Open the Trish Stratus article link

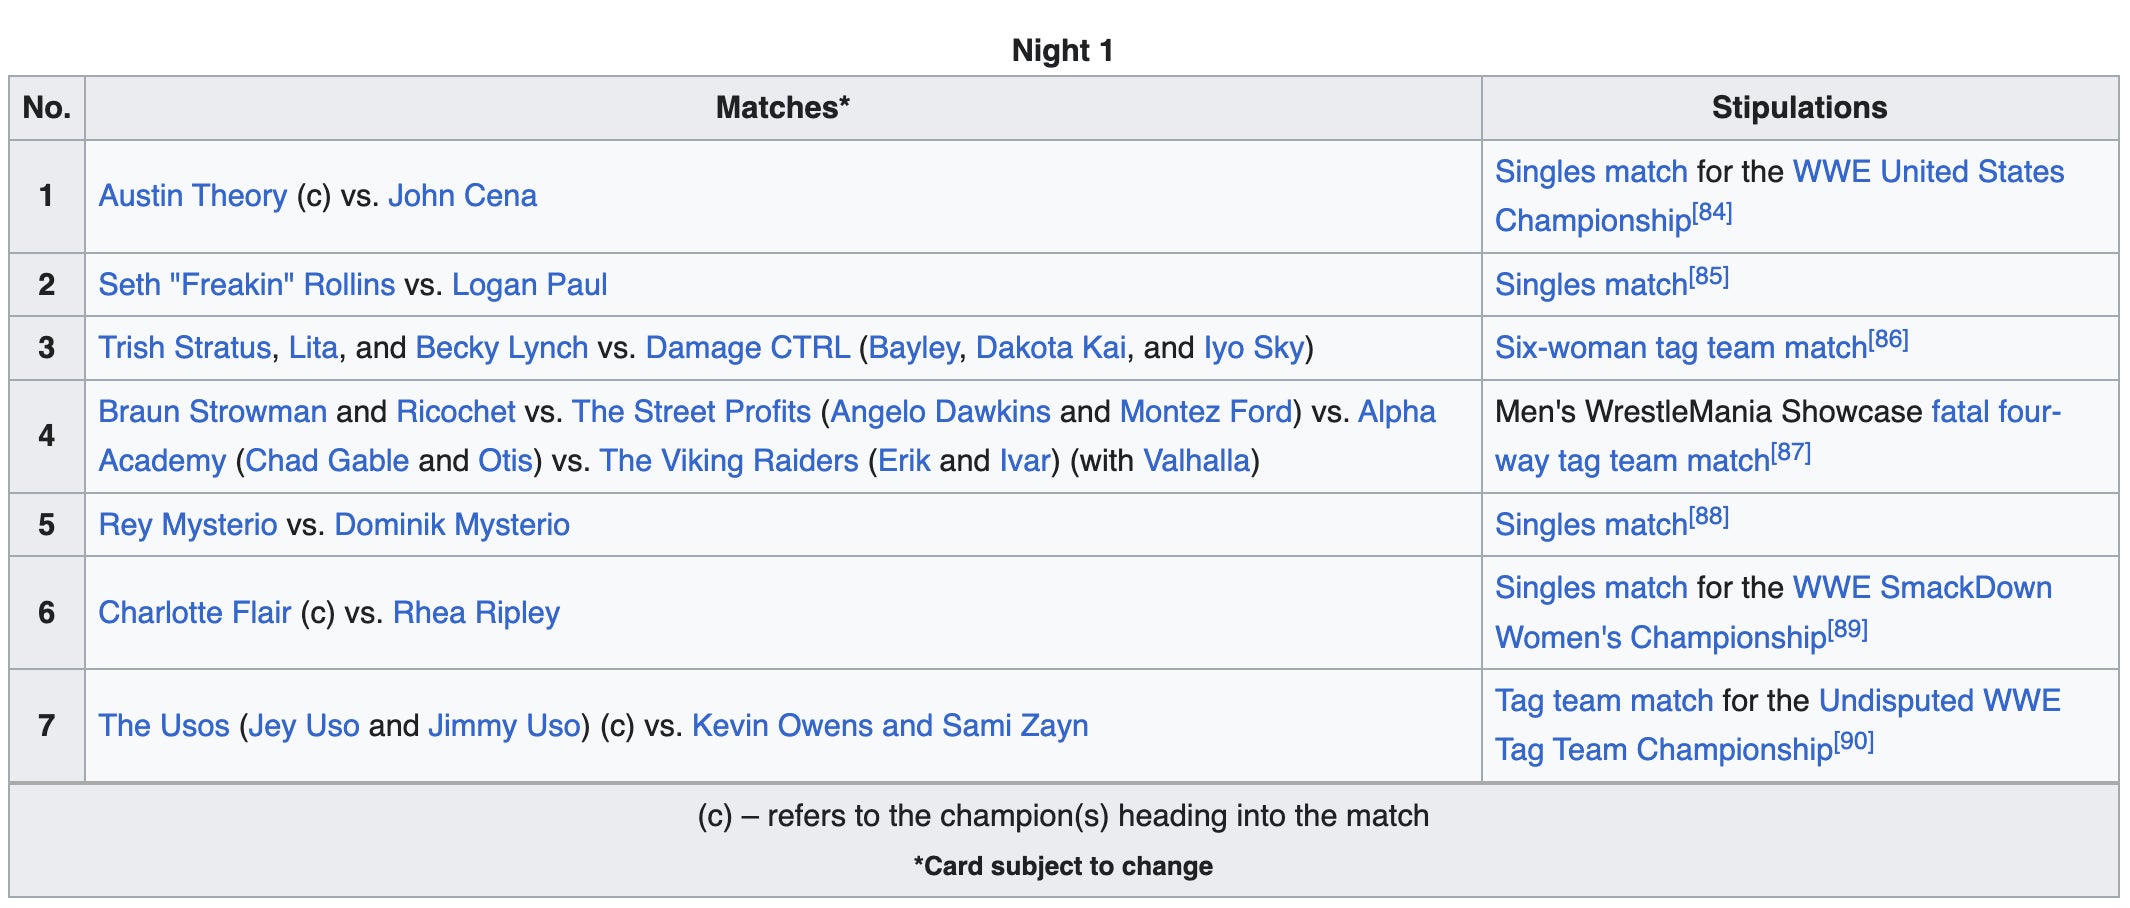pos(184,348)
